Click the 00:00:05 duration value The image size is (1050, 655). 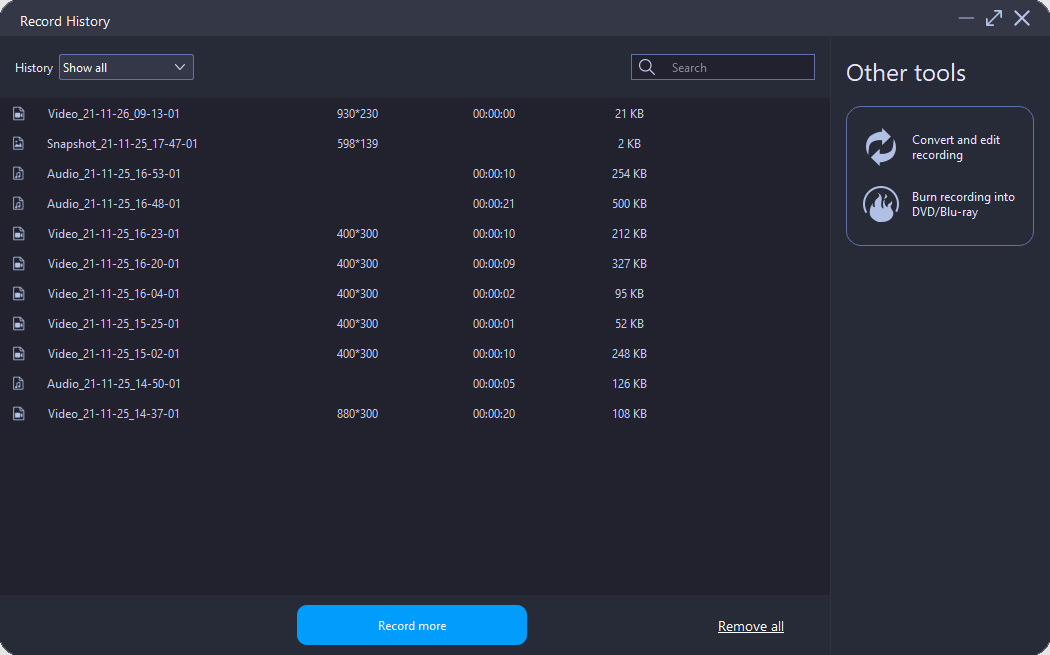[x=494, y=384]
